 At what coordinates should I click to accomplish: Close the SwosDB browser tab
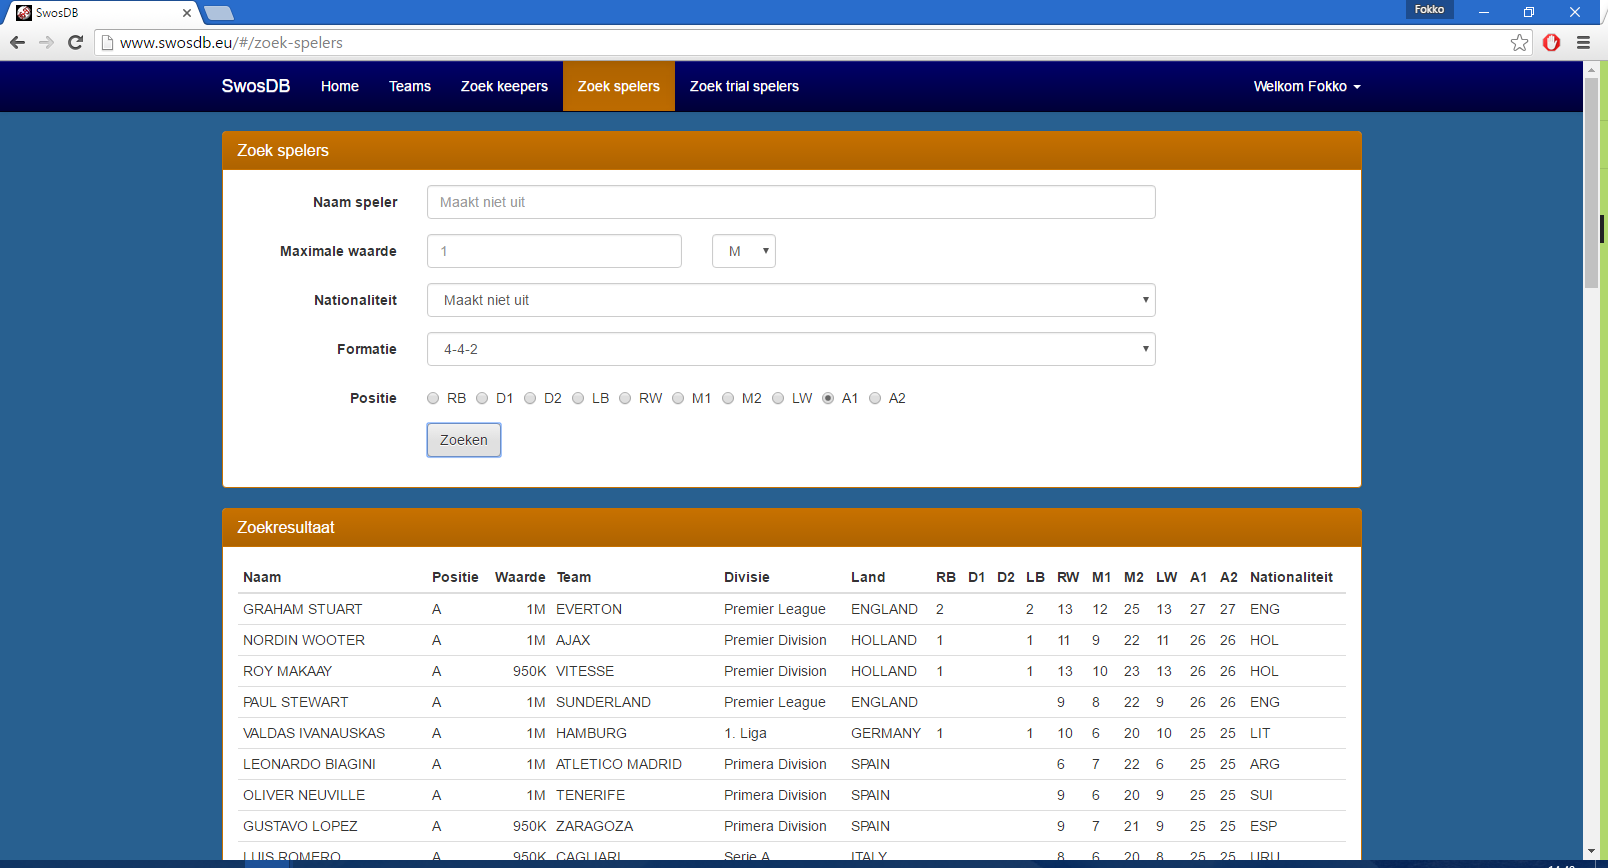[187, 13]
